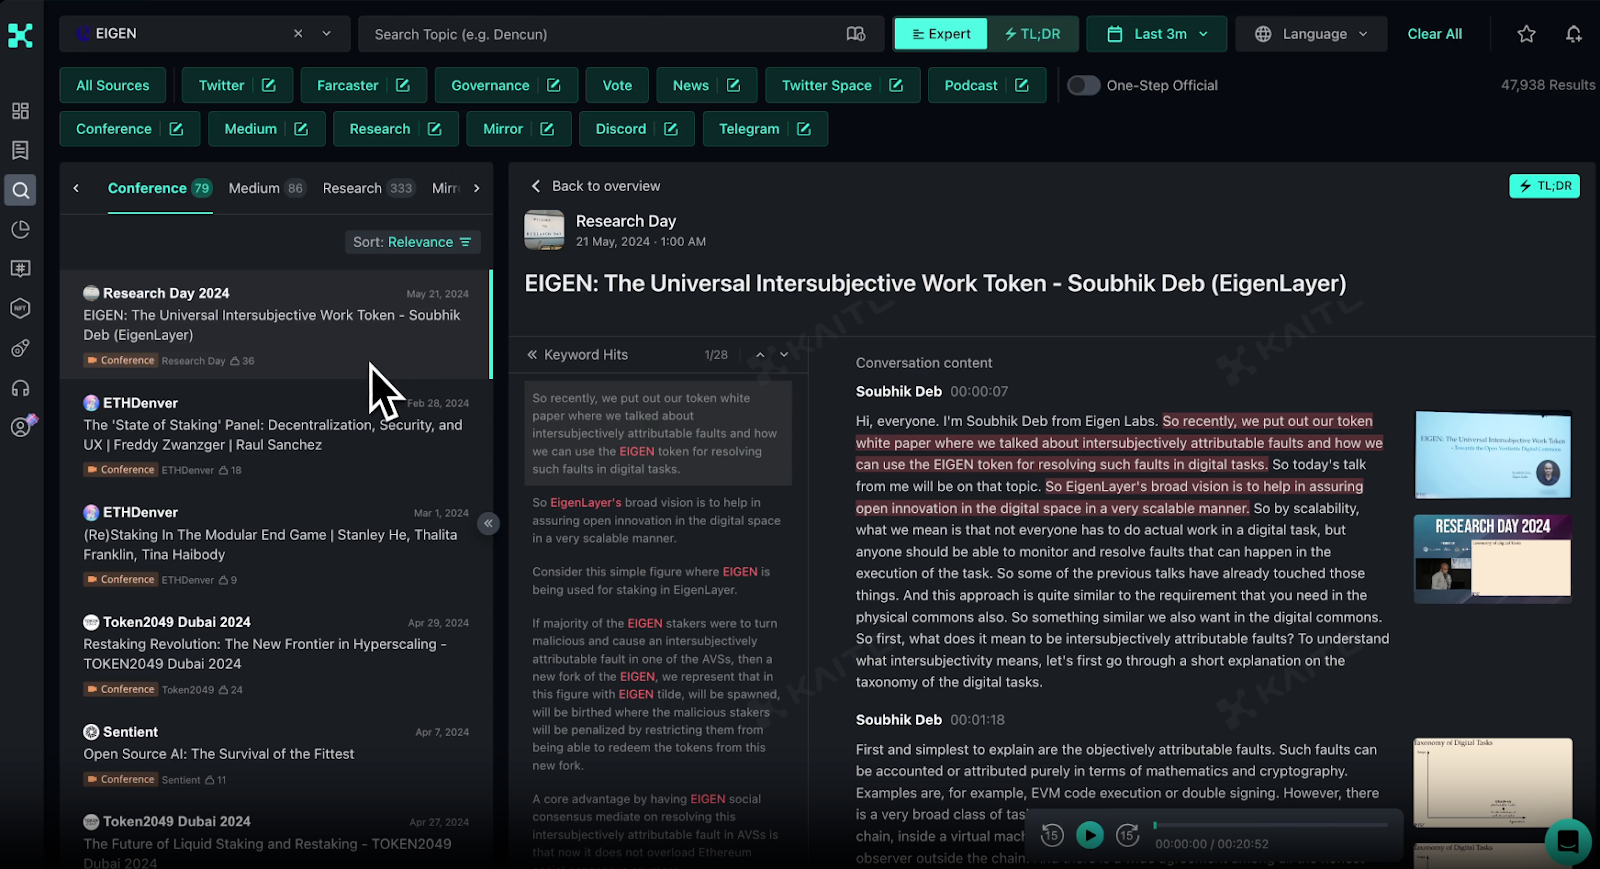Image resolution: width=1600 pixels, height=869 pixels.
Task: Click the edit icon on the Discord filter
Action: point(670,129)
